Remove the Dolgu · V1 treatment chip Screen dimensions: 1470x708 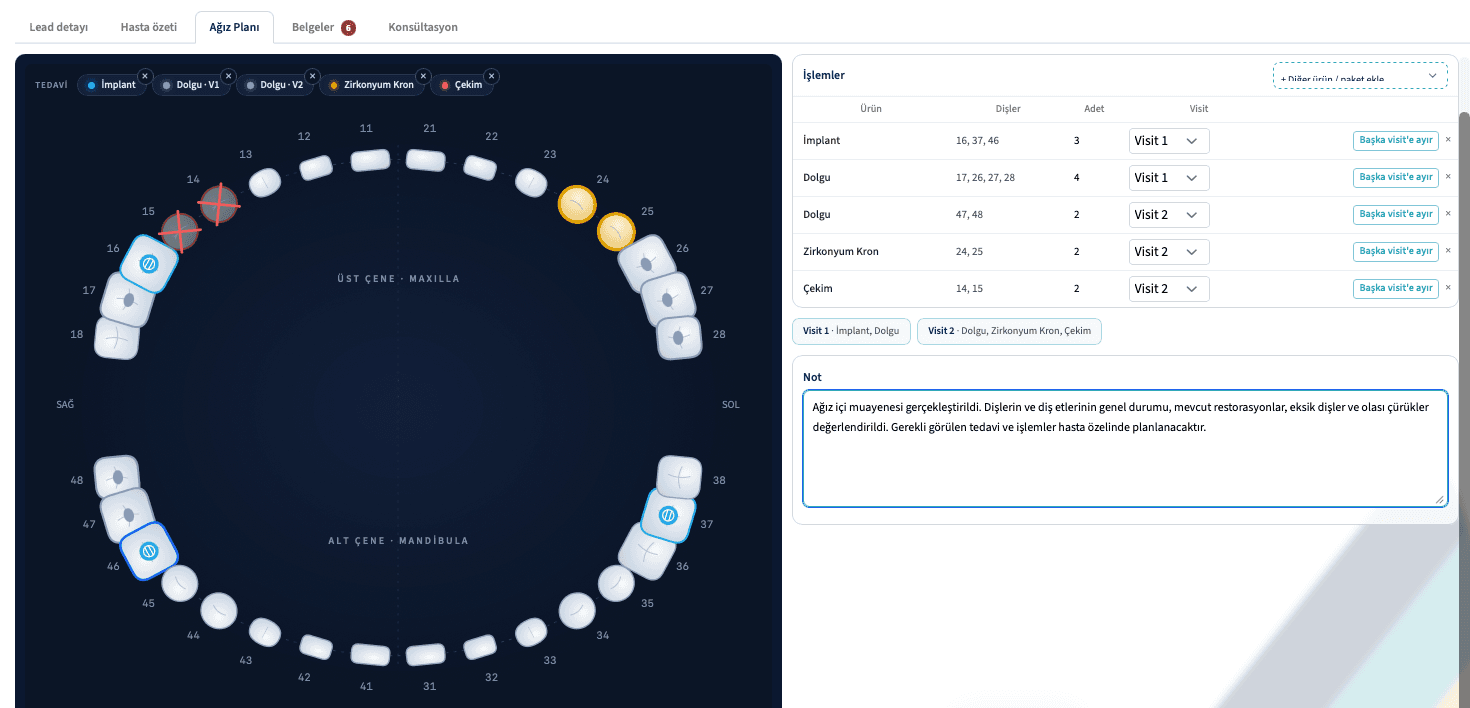228,76
